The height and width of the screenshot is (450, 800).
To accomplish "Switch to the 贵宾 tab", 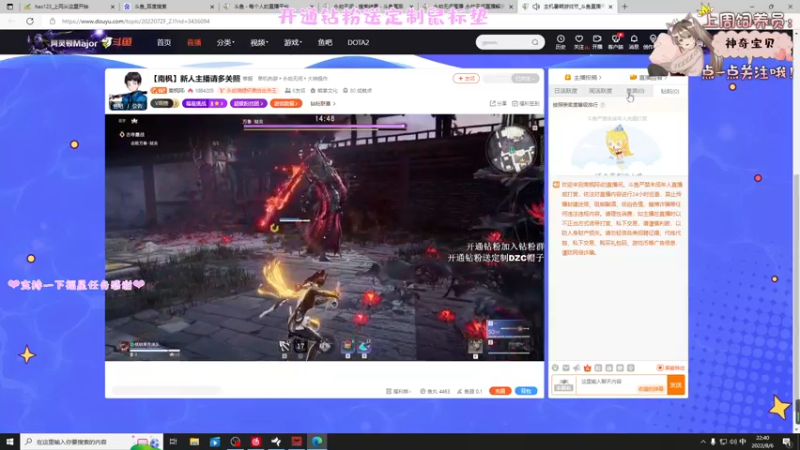I will [635, 91].
